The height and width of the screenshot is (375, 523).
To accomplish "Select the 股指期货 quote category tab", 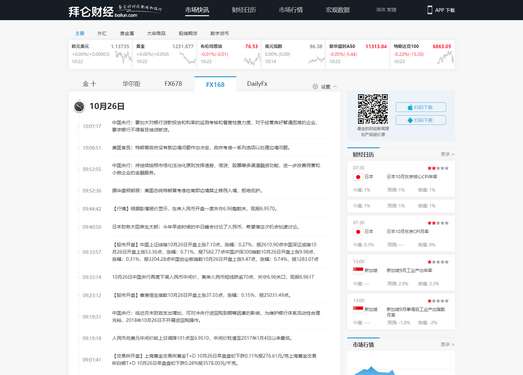I will [188, 33].
